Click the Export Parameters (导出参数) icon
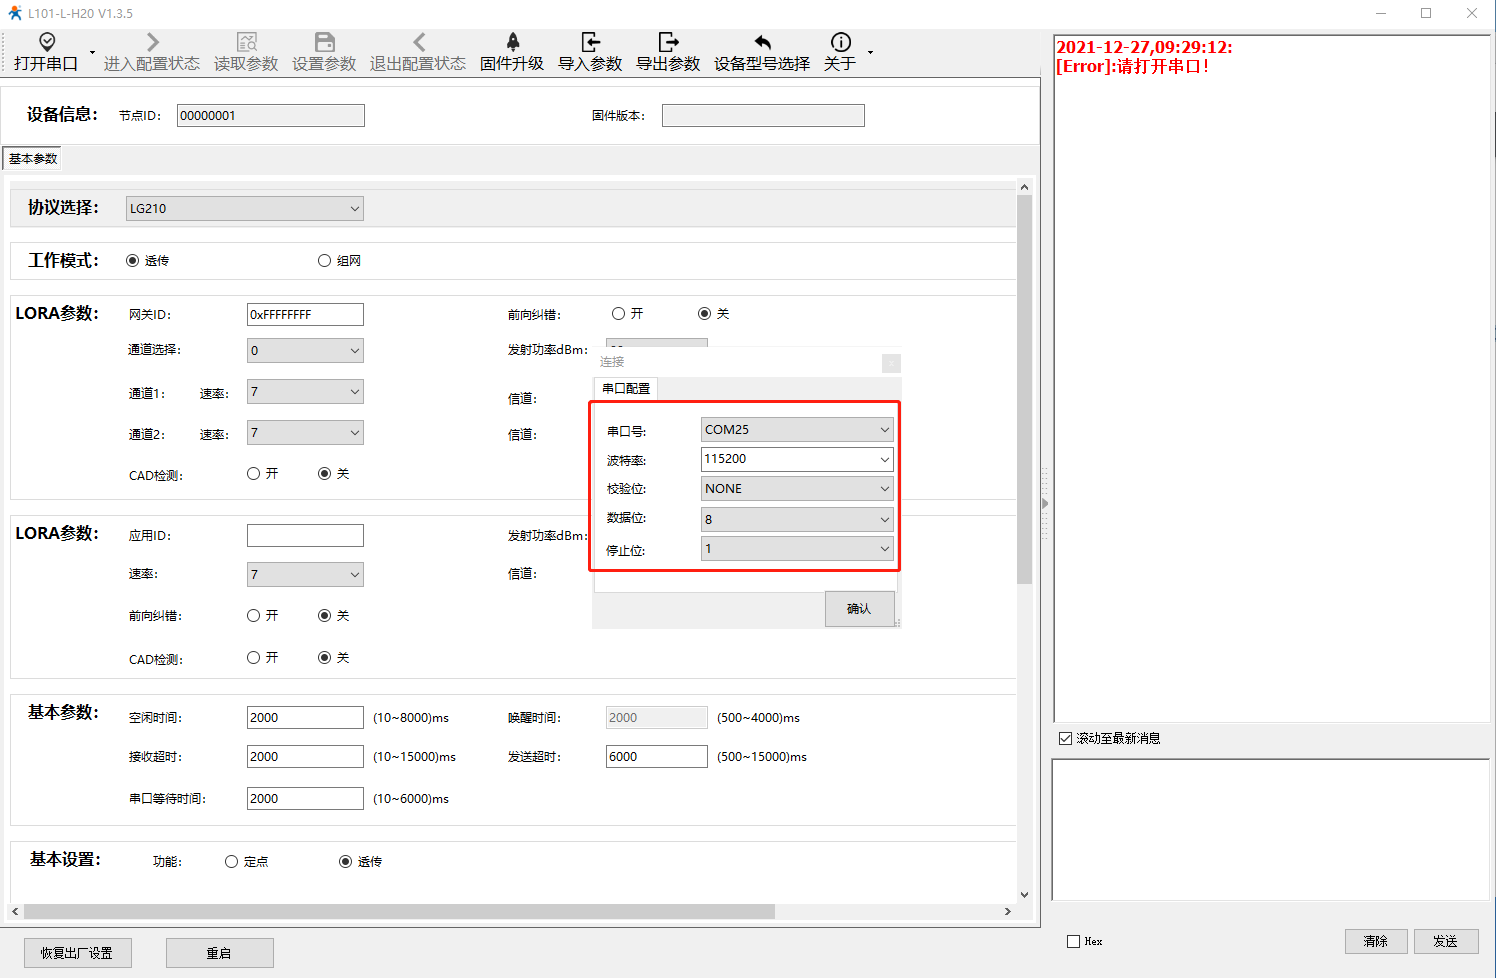 (x=668, y=42)
